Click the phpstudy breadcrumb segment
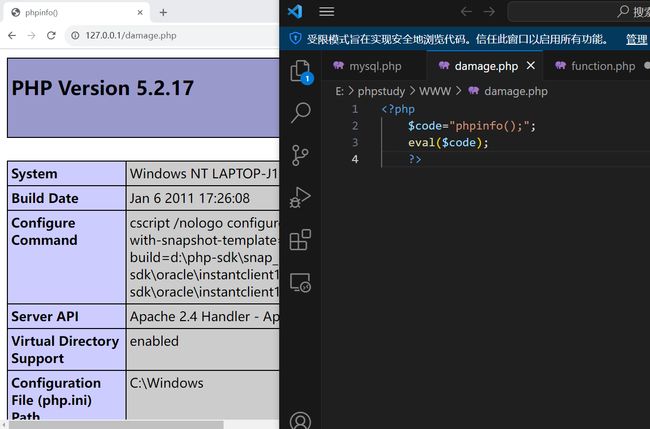650x429 pixels. coord(381,91)
